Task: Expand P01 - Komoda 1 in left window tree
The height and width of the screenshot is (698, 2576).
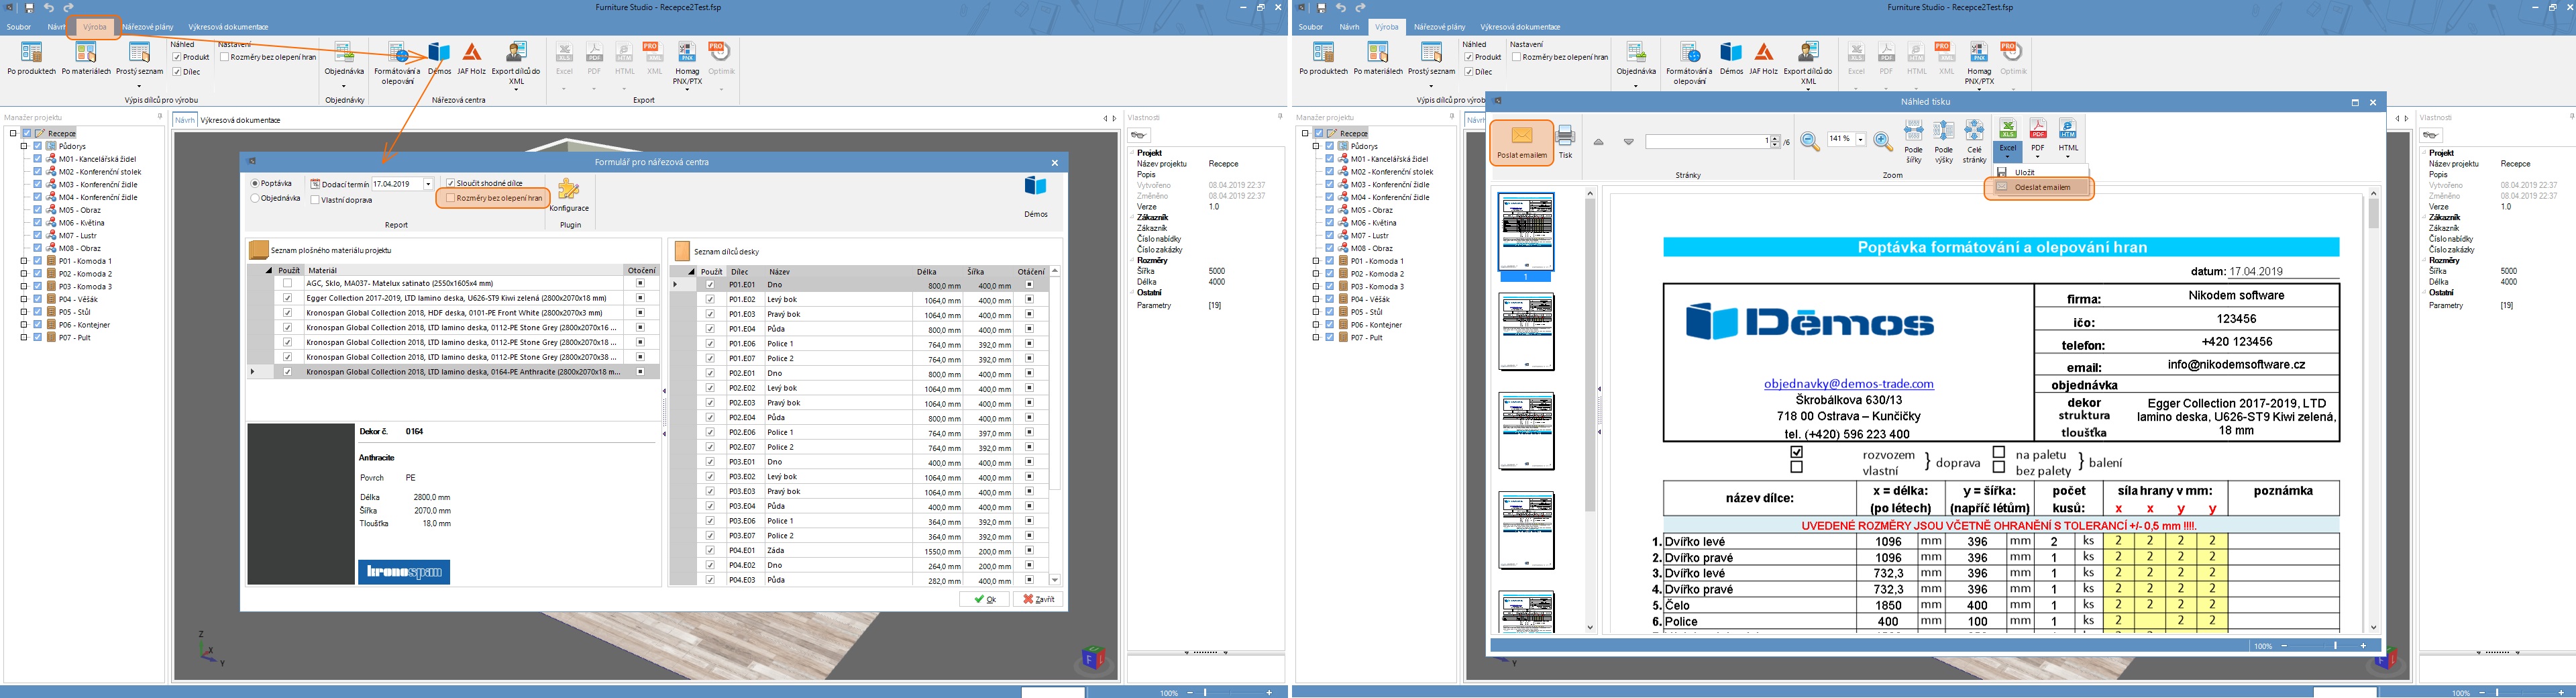Action: pos(24,261)
